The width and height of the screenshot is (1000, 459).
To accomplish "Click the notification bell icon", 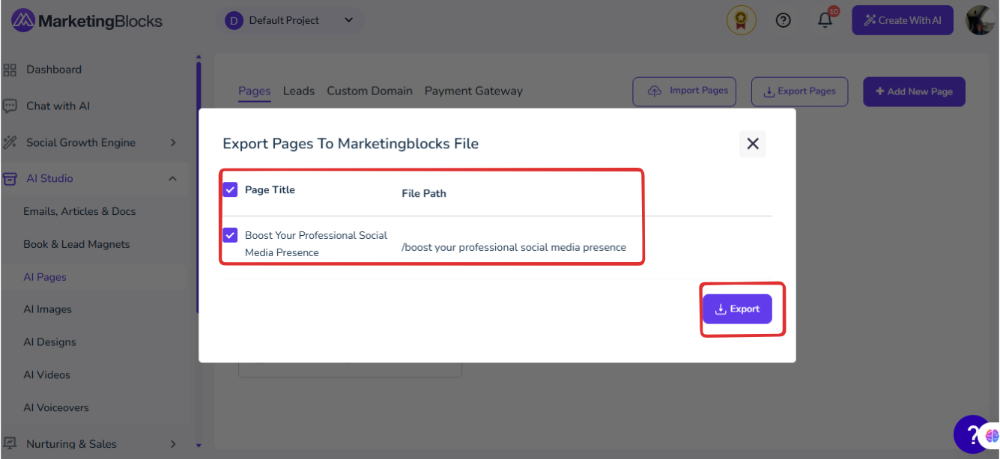I will point(825,20).
